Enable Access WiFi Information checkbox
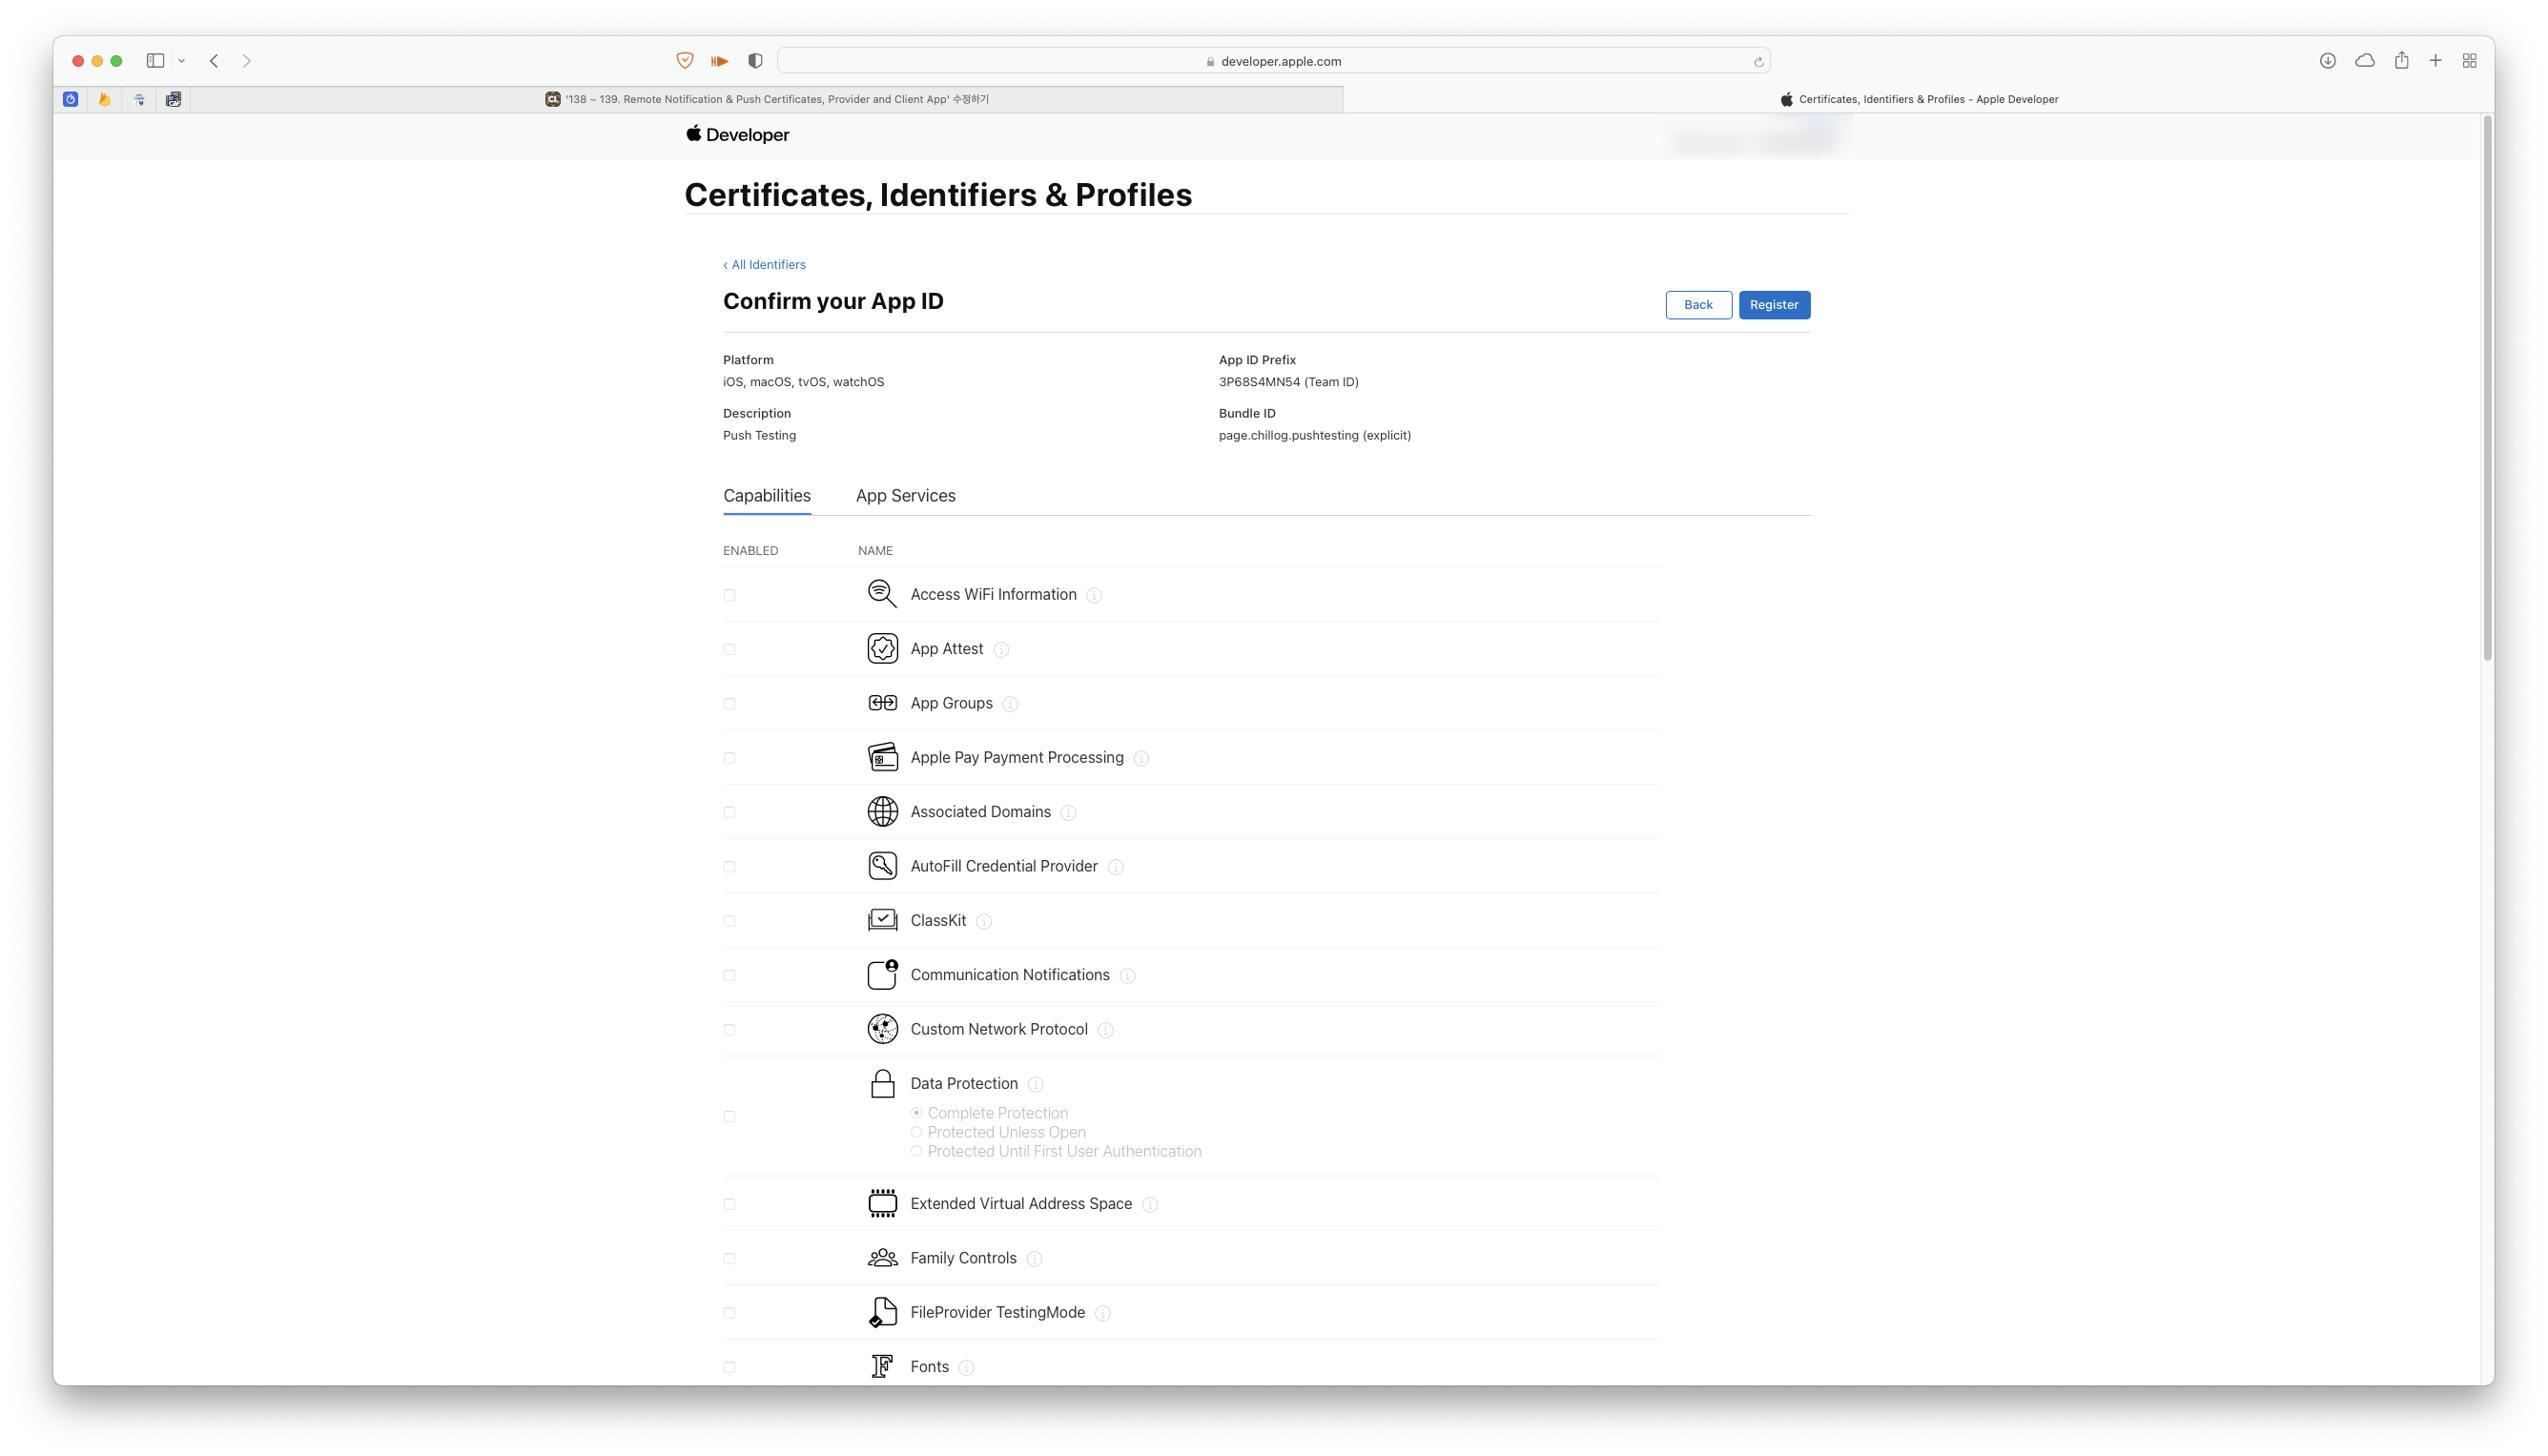Viewport: 2548px width, 1456px height. click(729, 595)
